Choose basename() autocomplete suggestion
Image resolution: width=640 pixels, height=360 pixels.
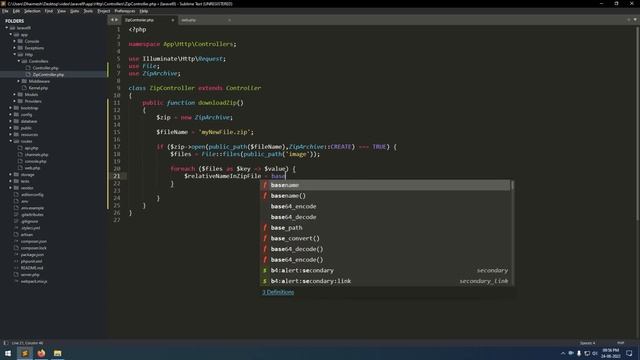click(385, 196)
